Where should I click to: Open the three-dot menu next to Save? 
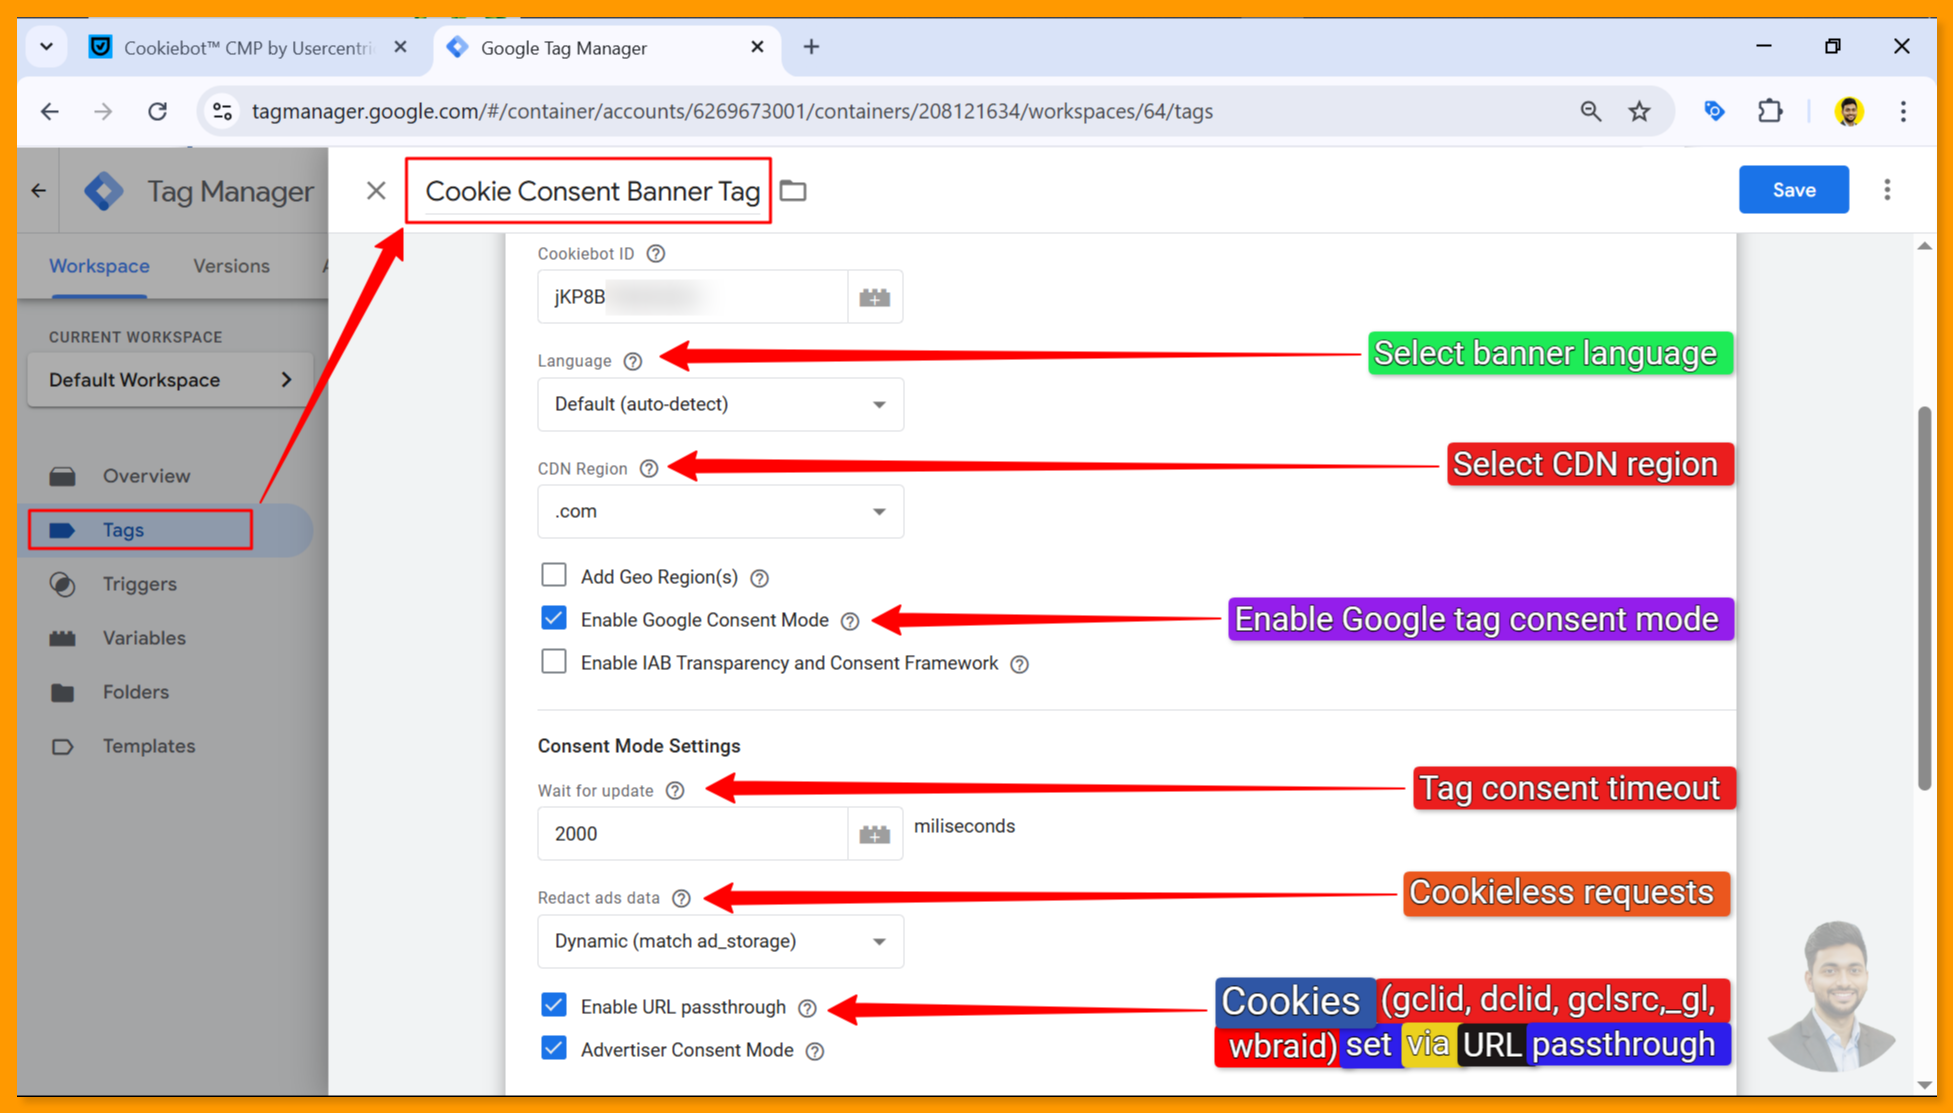tap(1887, 190)
